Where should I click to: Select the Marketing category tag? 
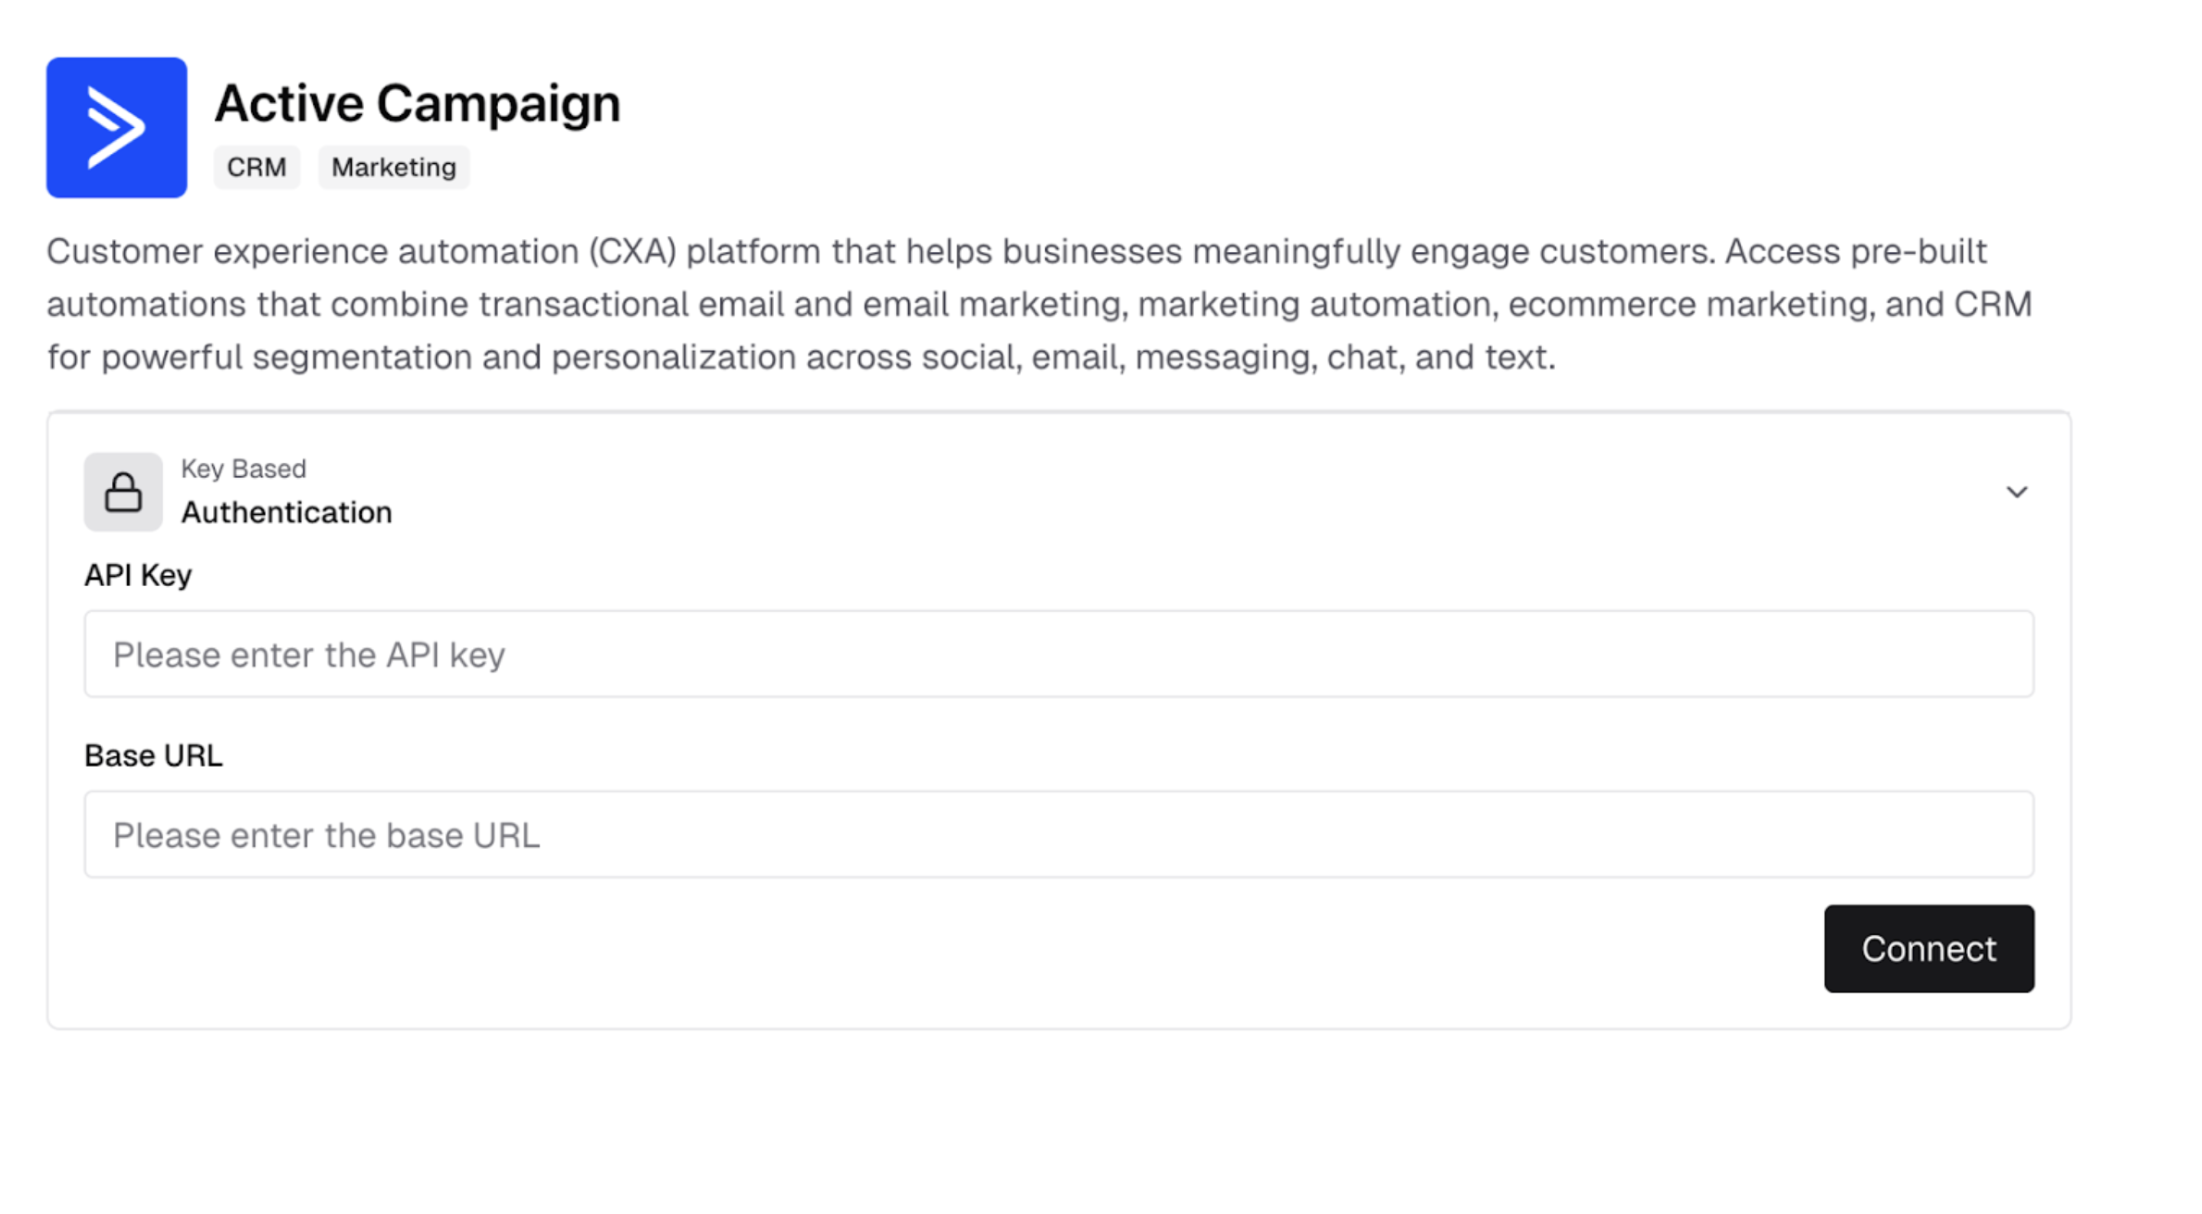coord(393,167)
